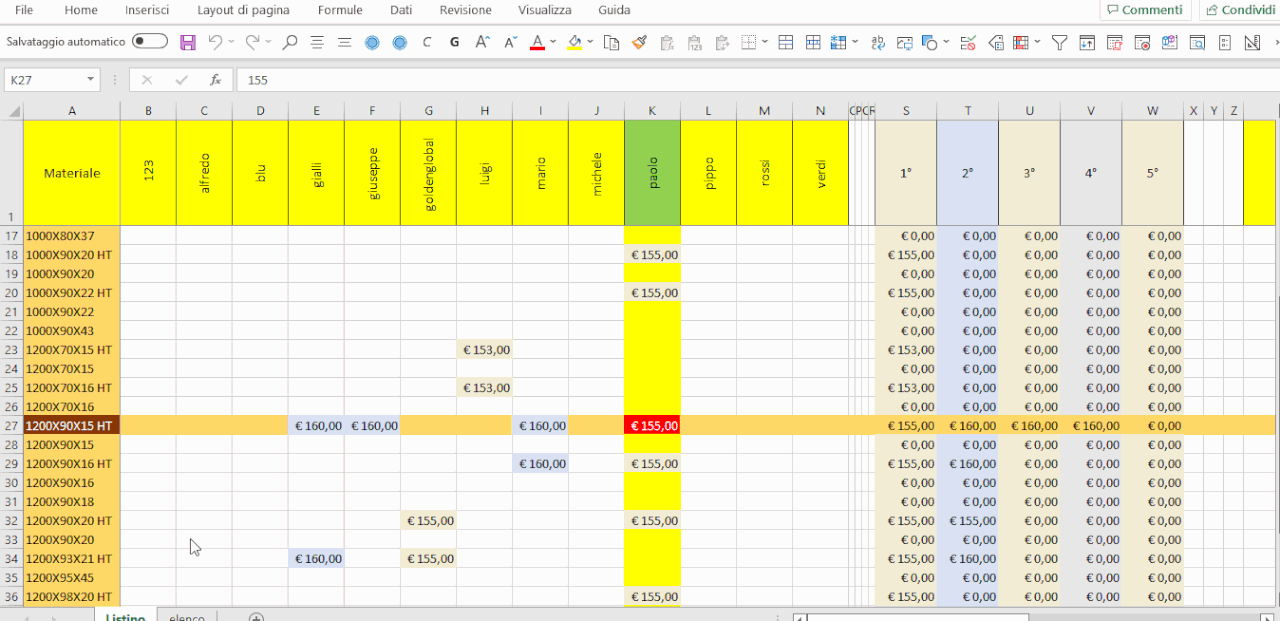Open the shapes dropdown arrow
Screen dimensions: 1280x621
point(946,42)
